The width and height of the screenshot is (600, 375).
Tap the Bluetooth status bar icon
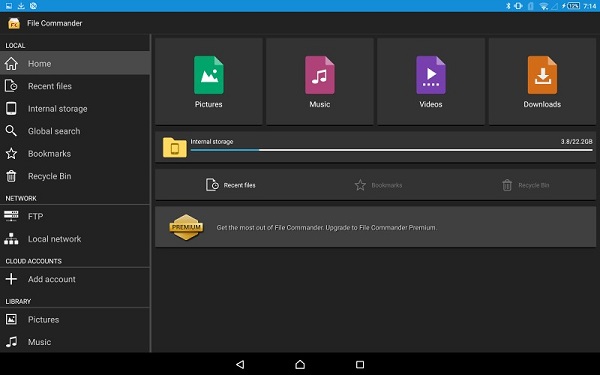tap(508, 6)
